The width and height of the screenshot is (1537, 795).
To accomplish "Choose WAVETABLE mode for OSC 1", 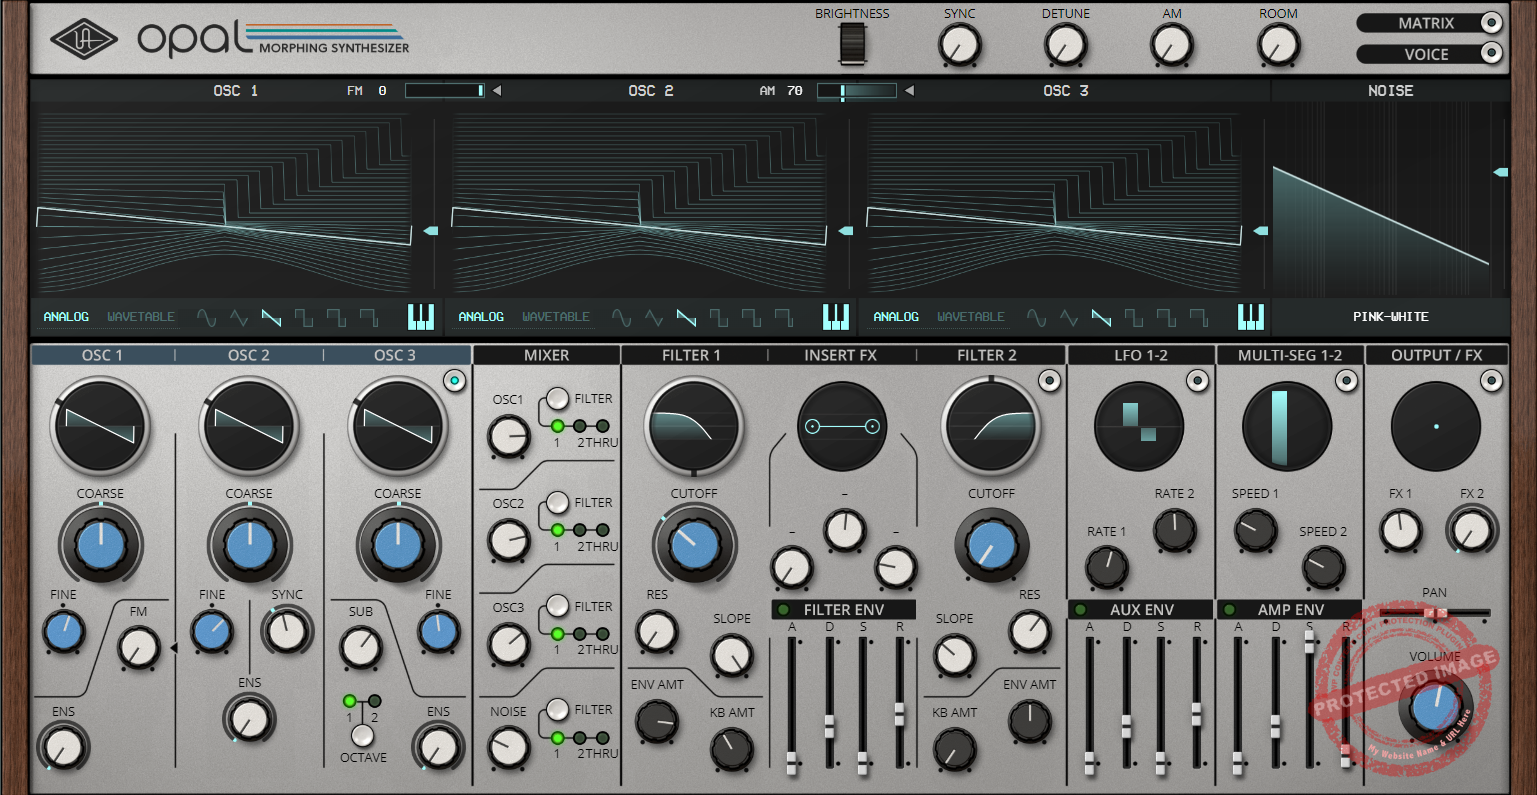I will [x=141, y=317].
